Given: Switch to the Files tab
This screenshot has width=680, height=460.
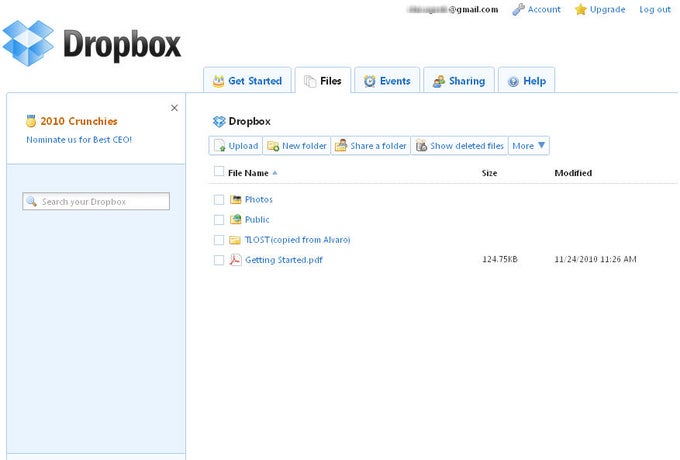Looking at the screenshot, I should pos(323,80).
